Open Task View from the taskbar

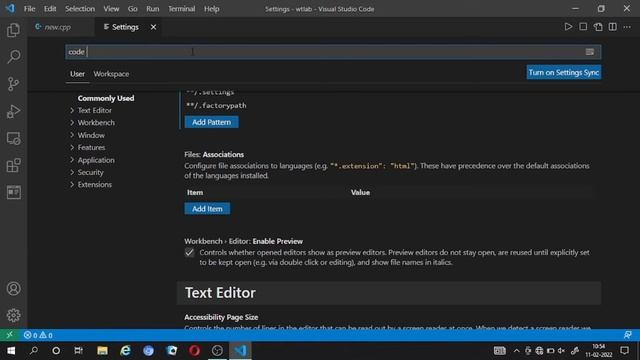[x=78, y=351]
